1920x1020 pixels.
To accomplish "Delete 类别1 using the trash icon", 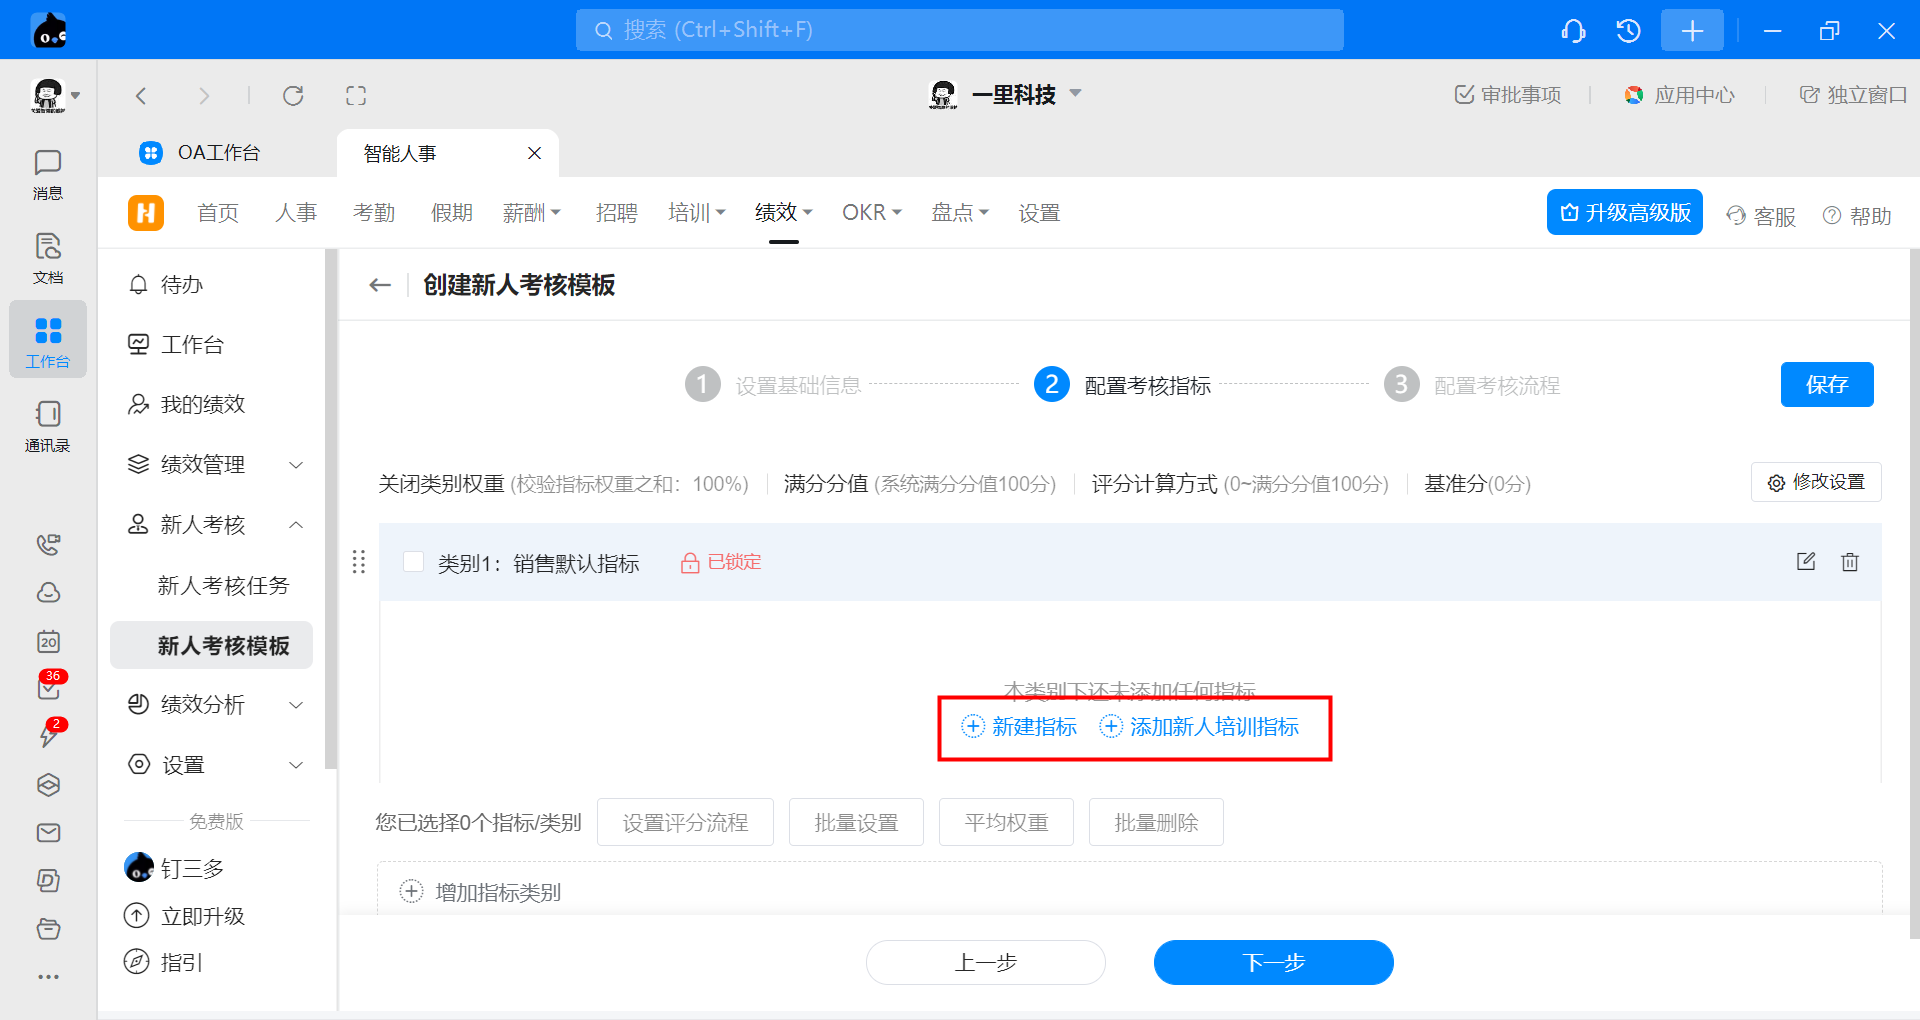I will point(1849,562).
